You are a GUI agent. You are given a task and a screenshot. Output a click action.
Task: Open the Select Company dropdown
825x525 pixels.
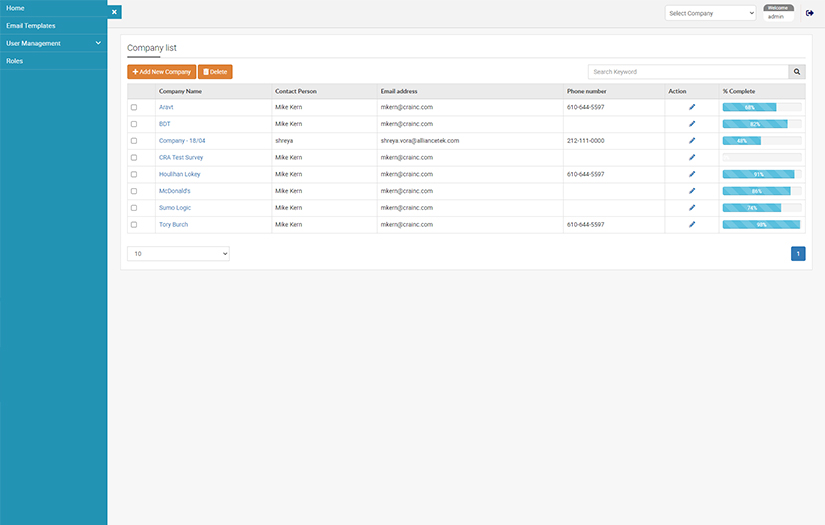710,13
